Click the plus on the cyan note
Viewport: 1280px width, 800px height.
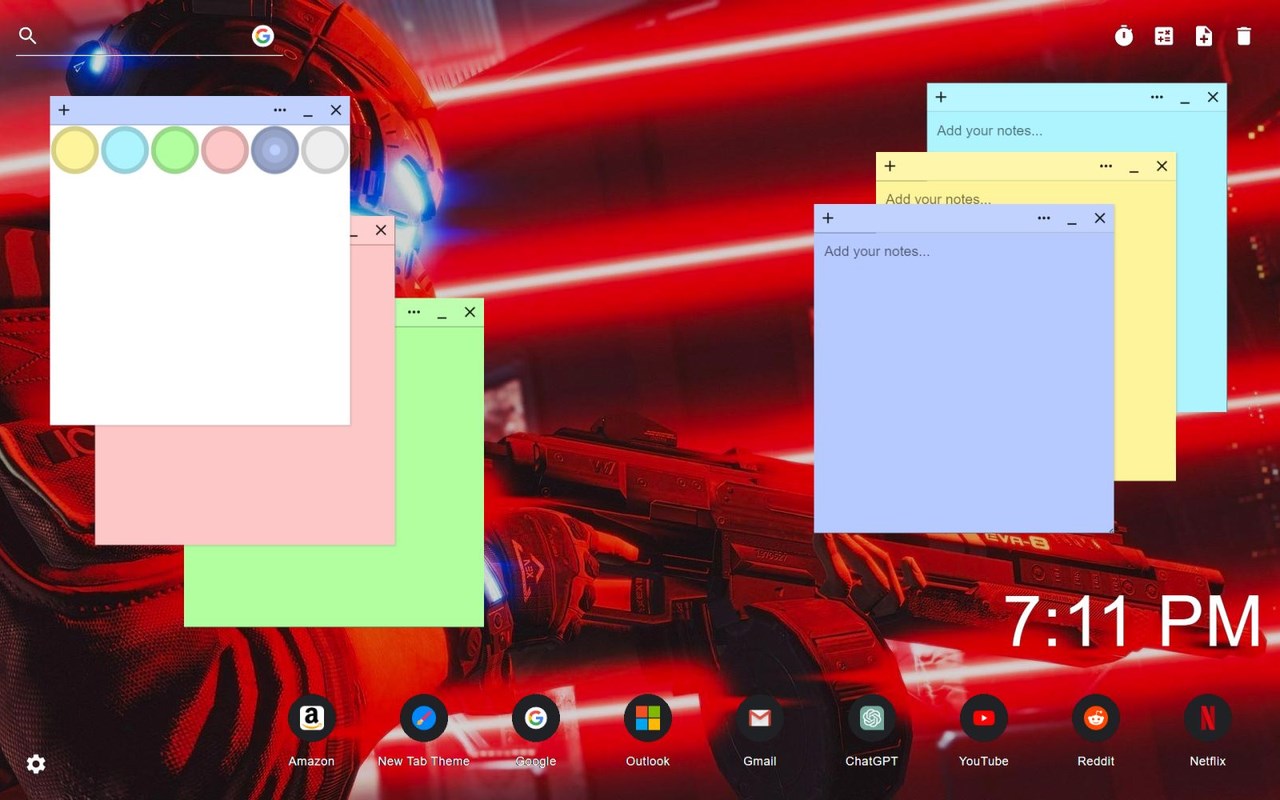(941, 97)
